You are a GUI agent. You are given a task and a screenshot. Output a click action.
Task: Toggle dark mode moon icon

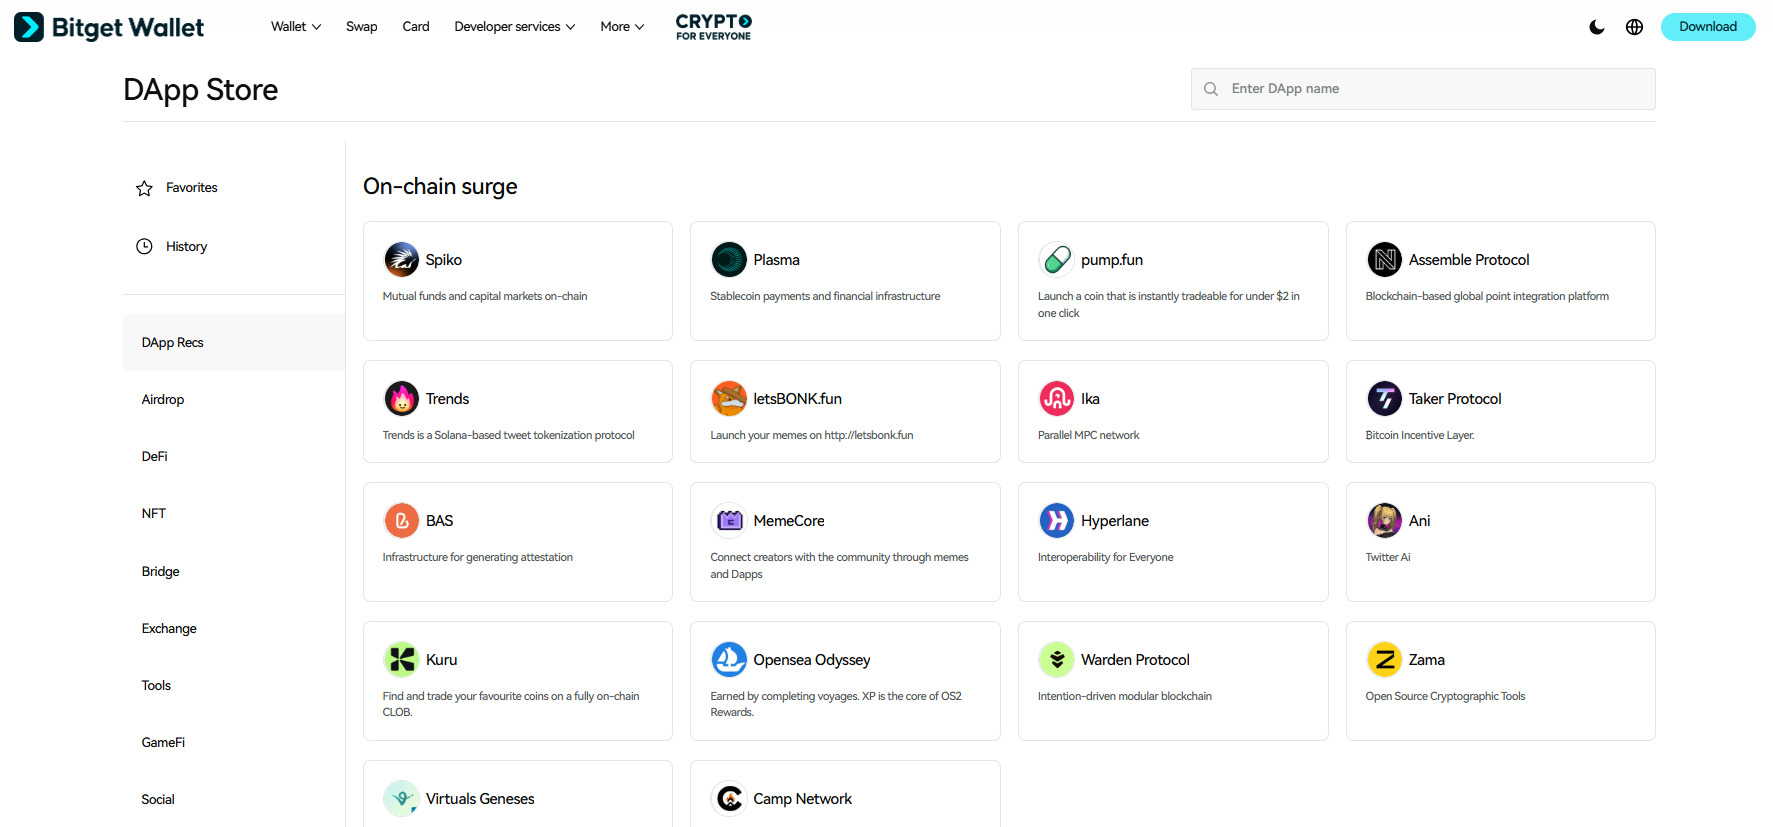click(1597, 27)
